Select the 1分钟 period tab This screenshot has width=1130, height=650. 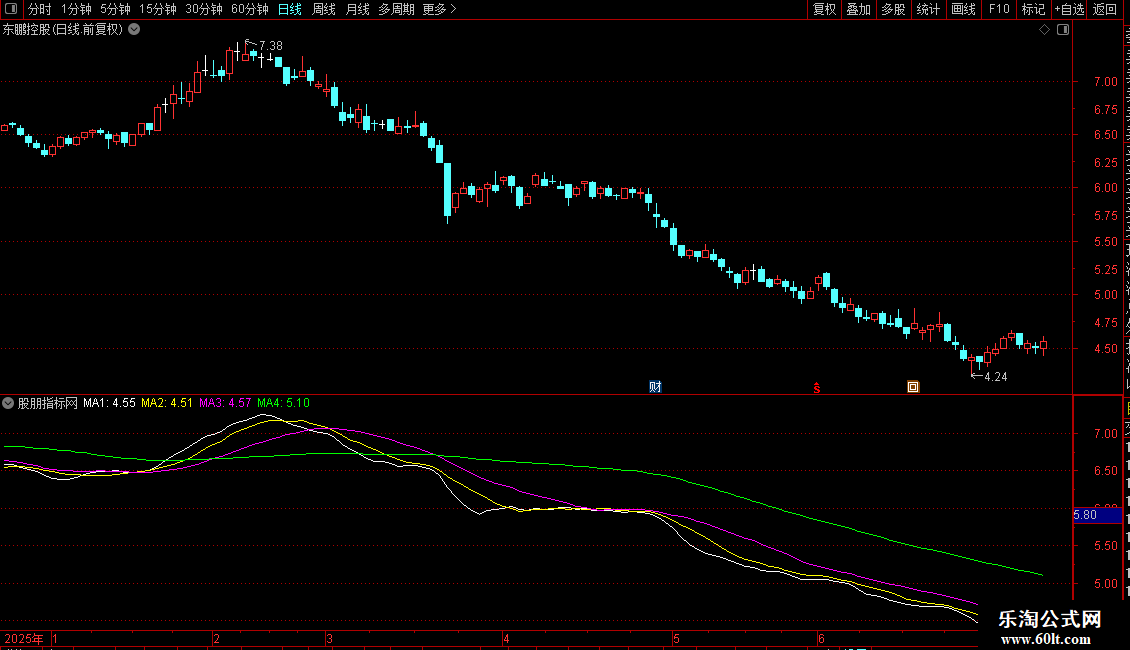(76, 9)
